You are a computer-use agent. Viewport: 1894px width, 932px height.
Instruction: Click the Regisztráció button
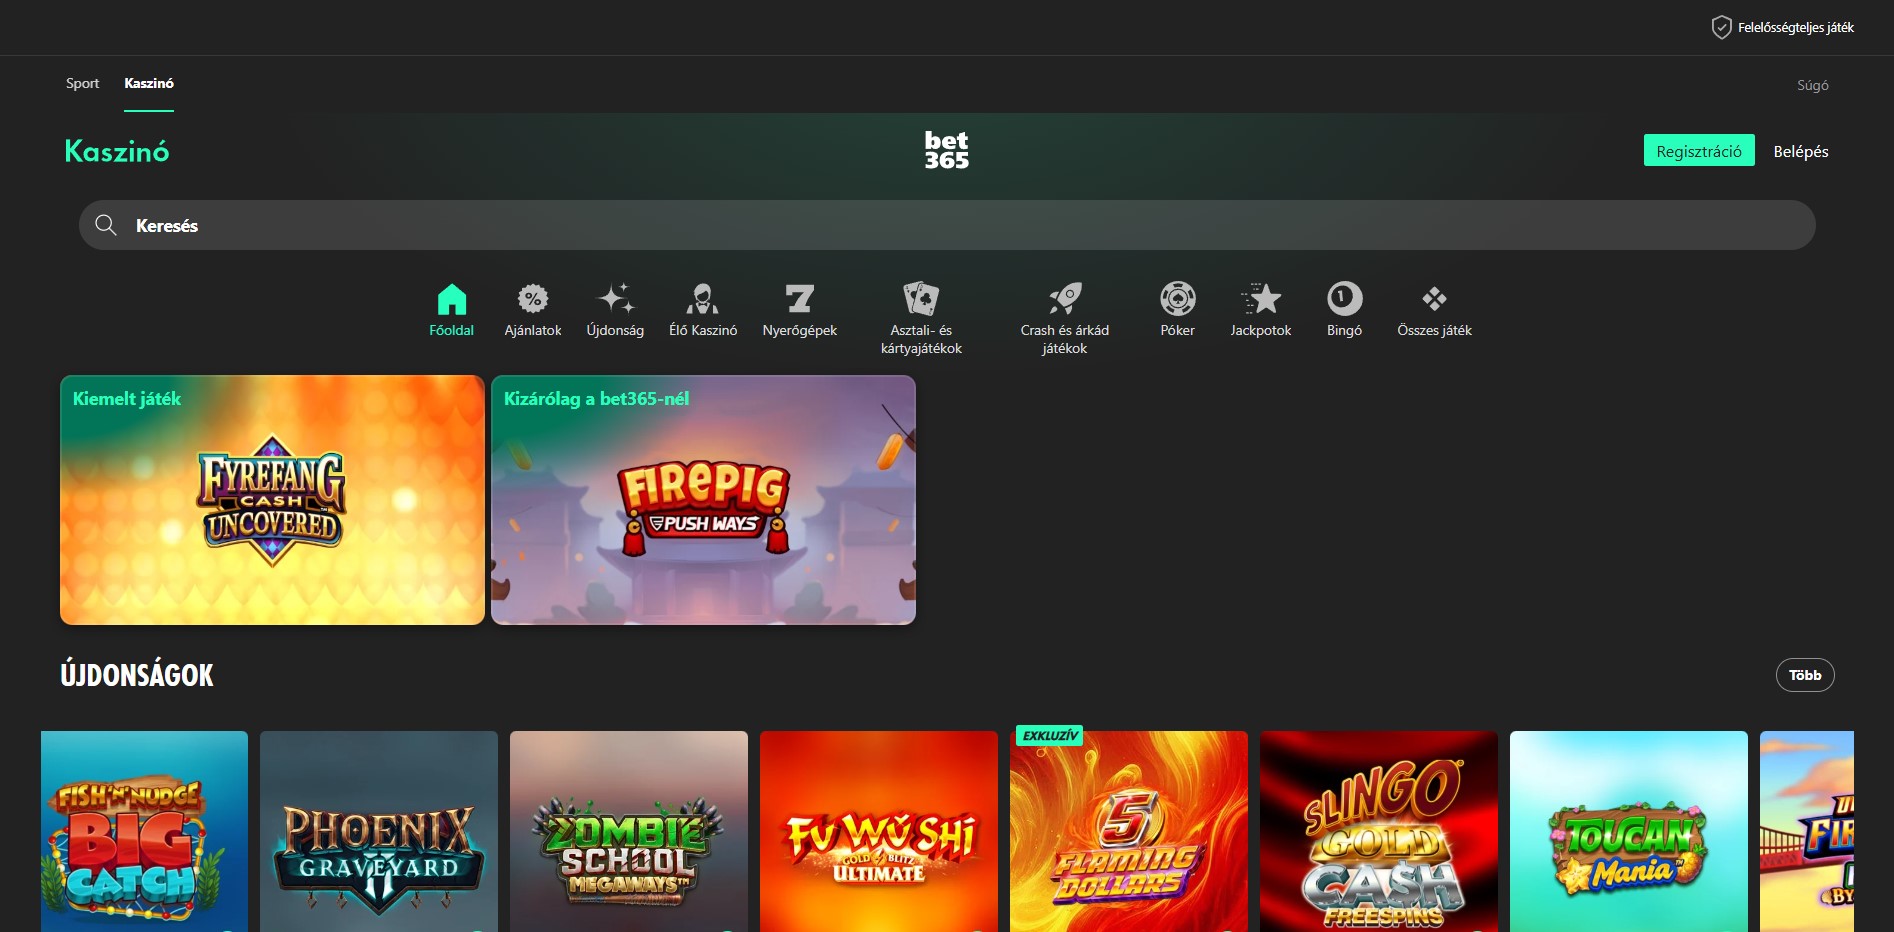1699,151
